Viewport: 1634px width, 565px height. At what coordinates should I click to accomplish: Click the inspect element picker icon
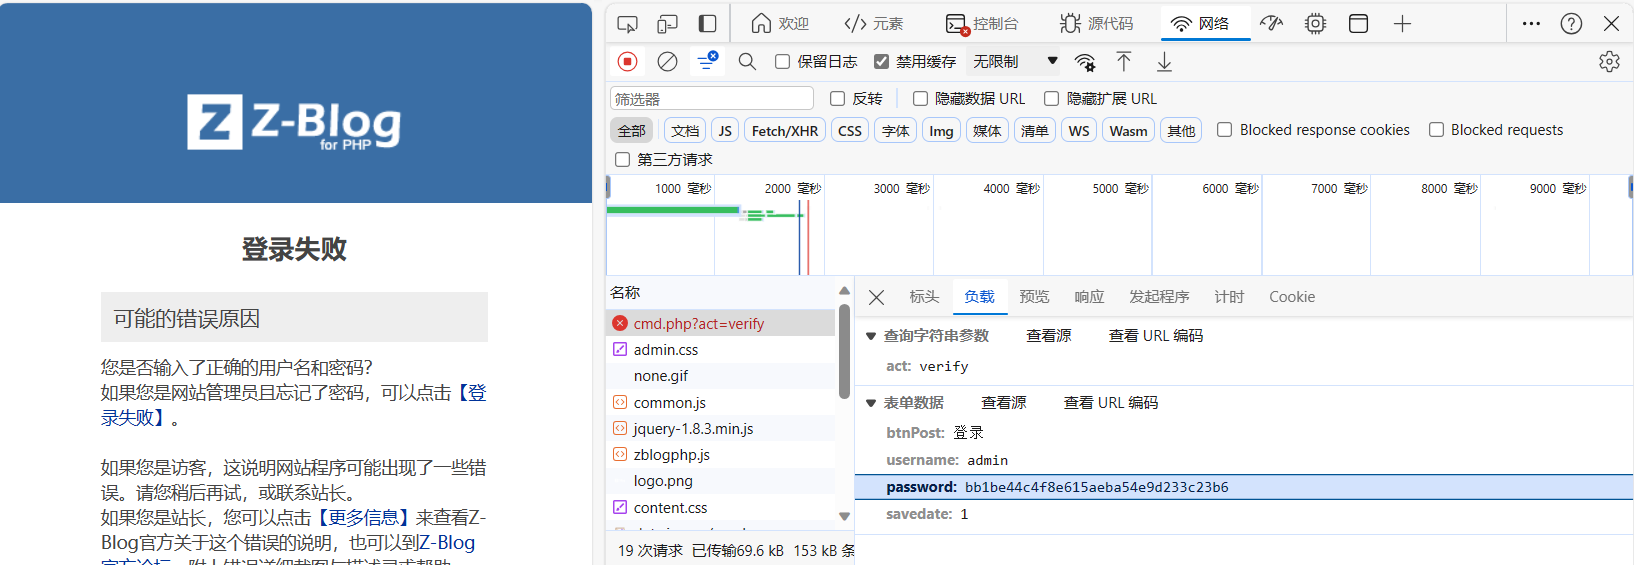[x=628, y=23]
